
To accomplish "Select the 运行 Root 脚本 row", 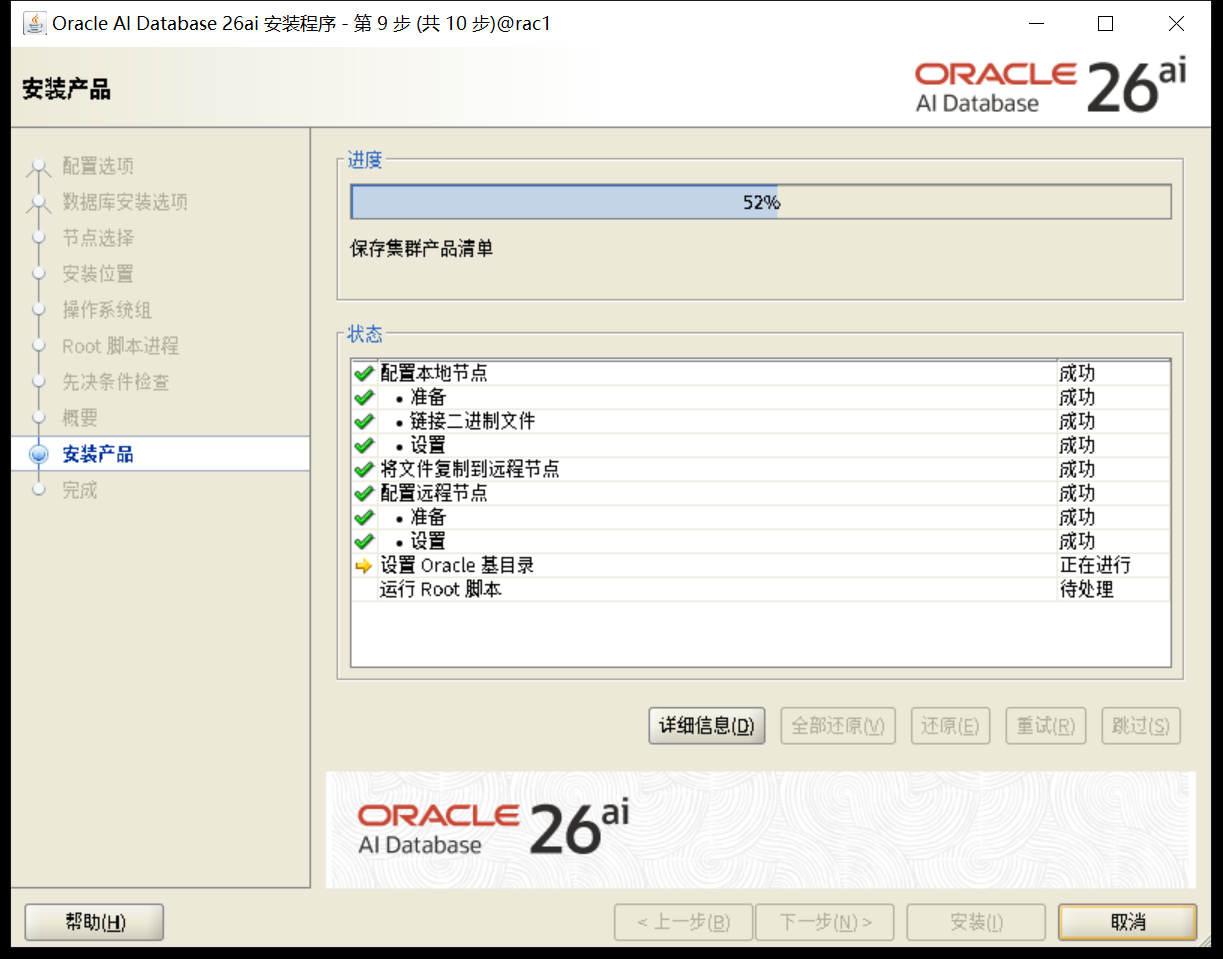I will (x=761, y=589).
